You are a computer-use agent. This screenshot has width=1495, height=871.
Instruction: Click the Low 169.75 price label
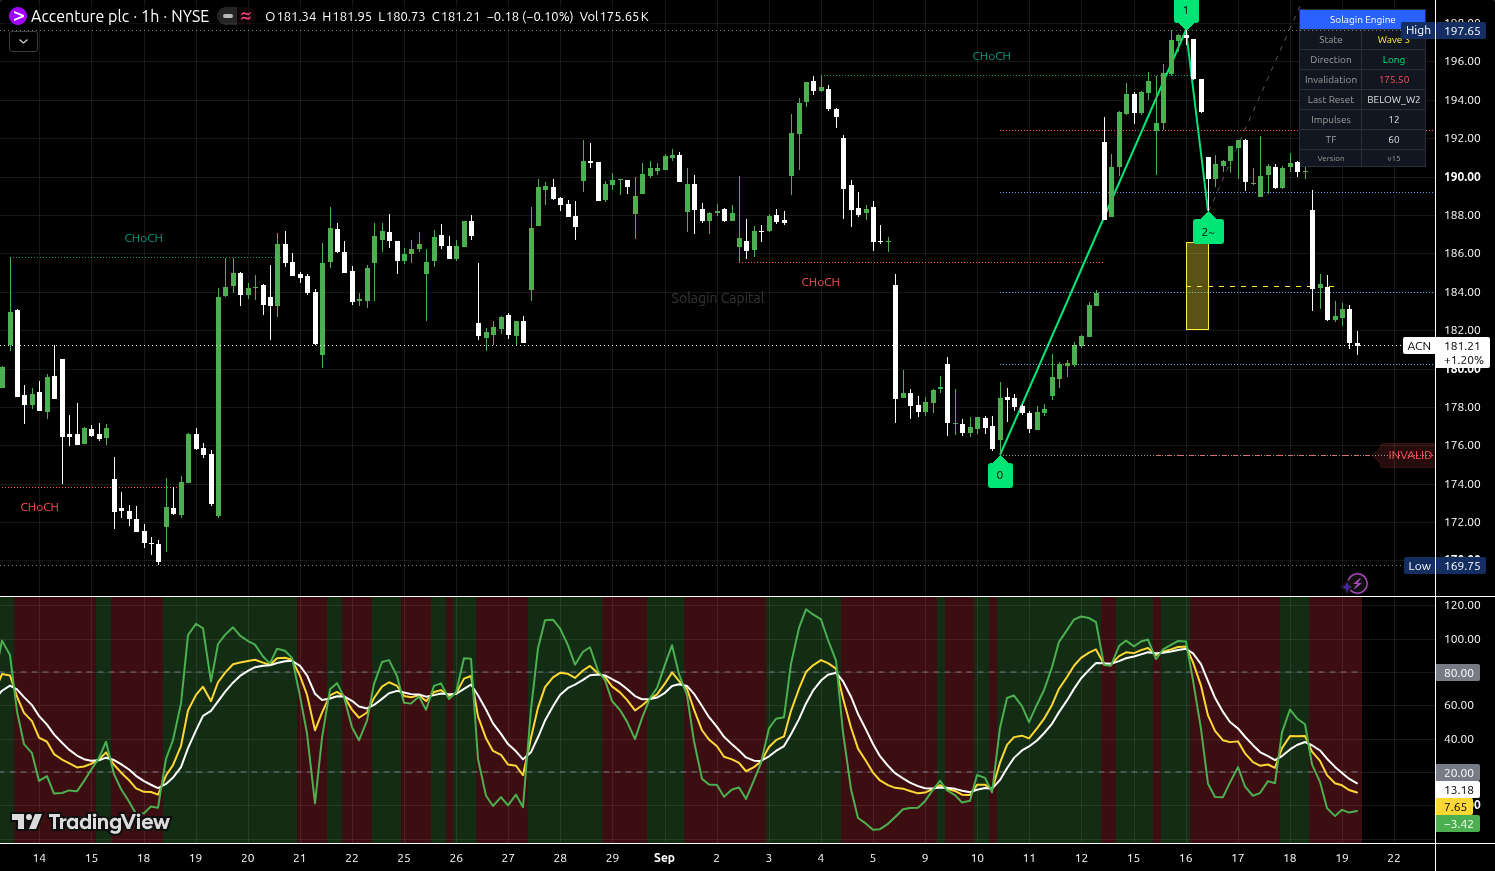[1445, 566]
